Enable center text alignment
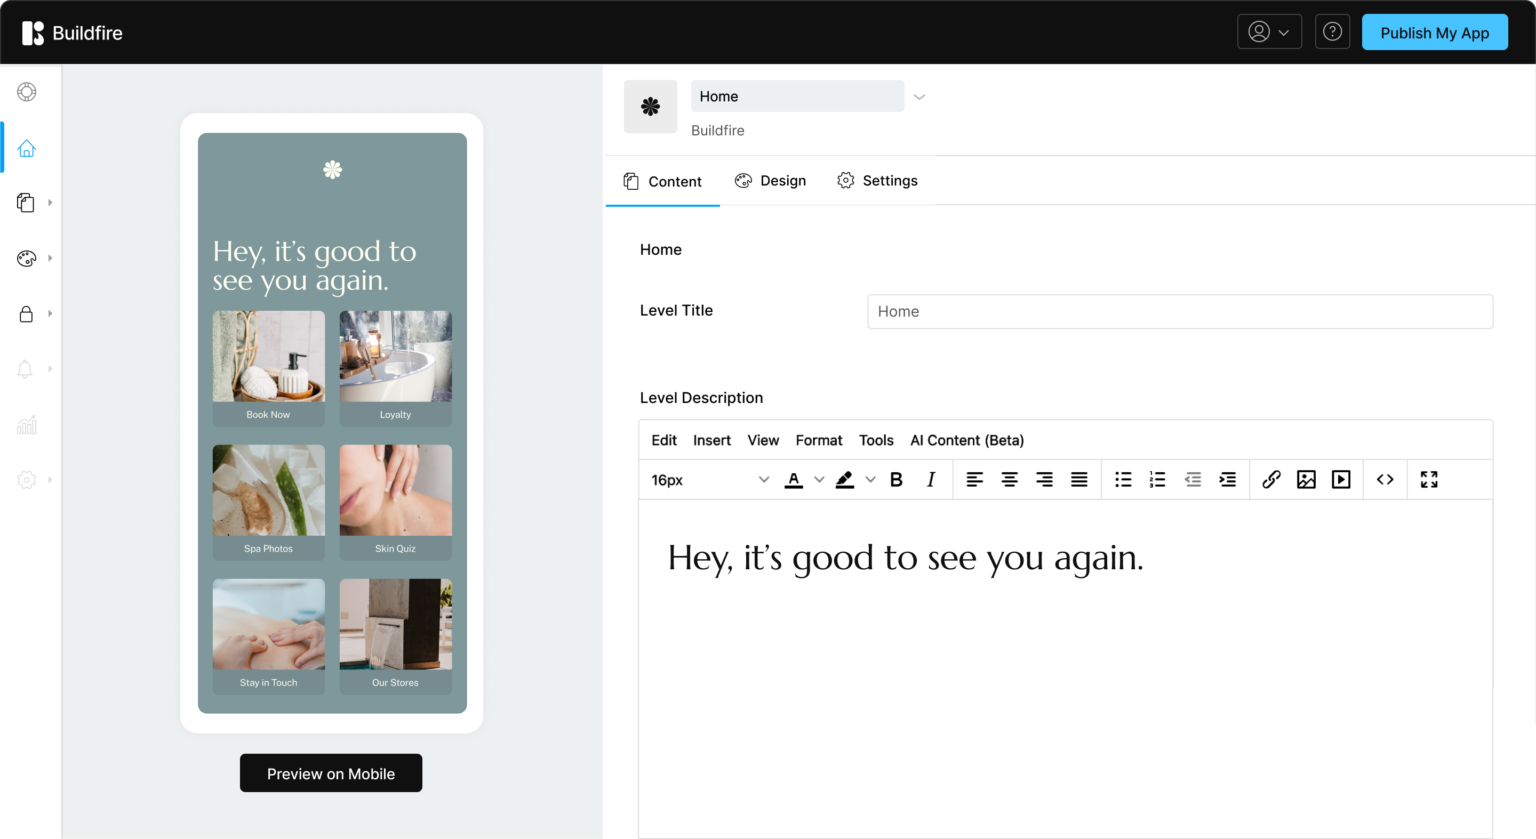This screenshot has width=1536, height=839. click(1009, 480)
